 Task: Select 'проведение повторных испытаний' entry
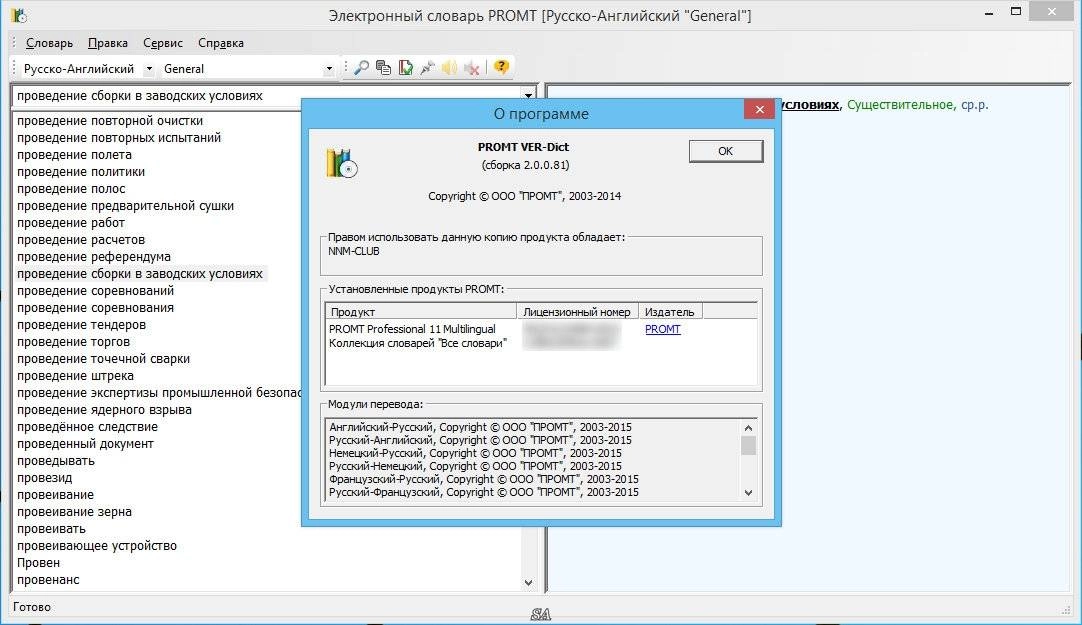click(x=119, y=138)
